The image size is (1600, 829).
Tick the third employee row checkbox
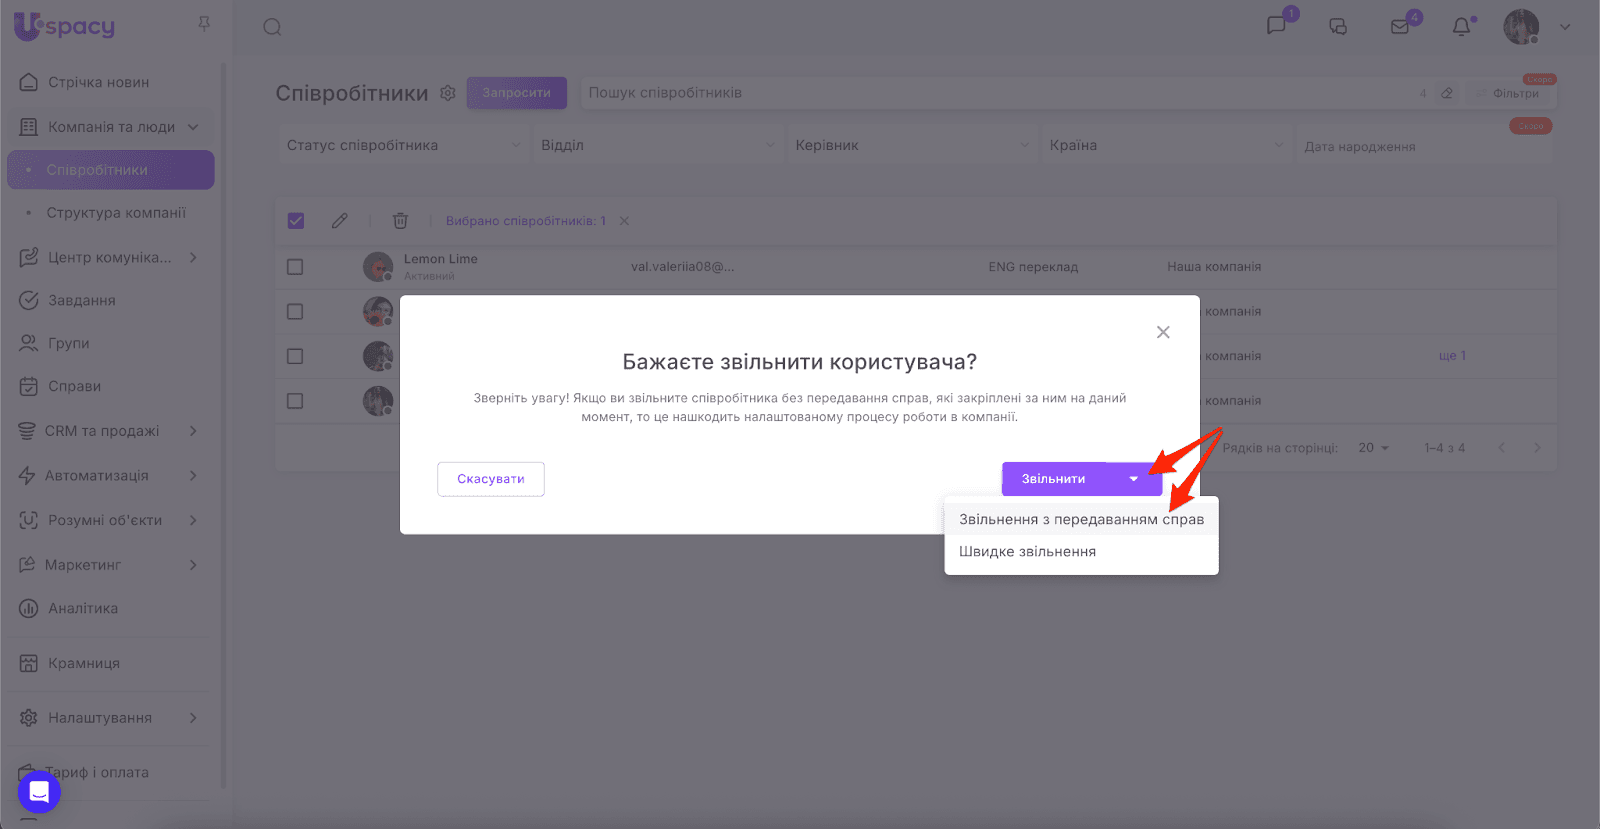[x=295, y=356]
